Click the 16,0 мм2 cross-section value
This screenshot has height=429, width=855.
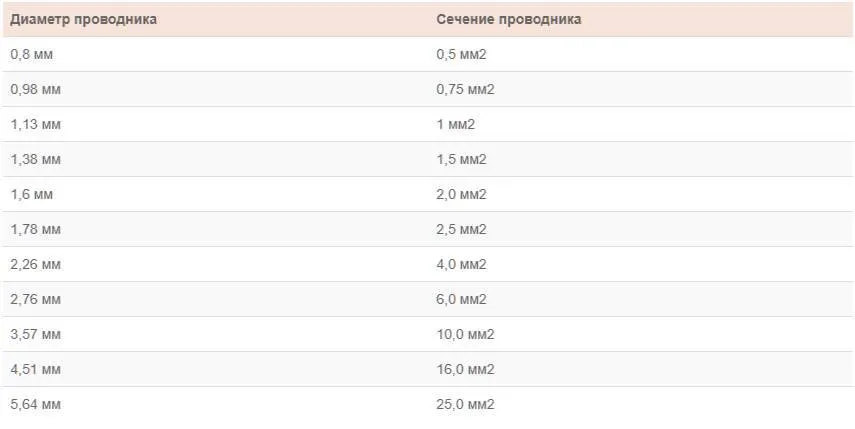click(x=465, y=369)
